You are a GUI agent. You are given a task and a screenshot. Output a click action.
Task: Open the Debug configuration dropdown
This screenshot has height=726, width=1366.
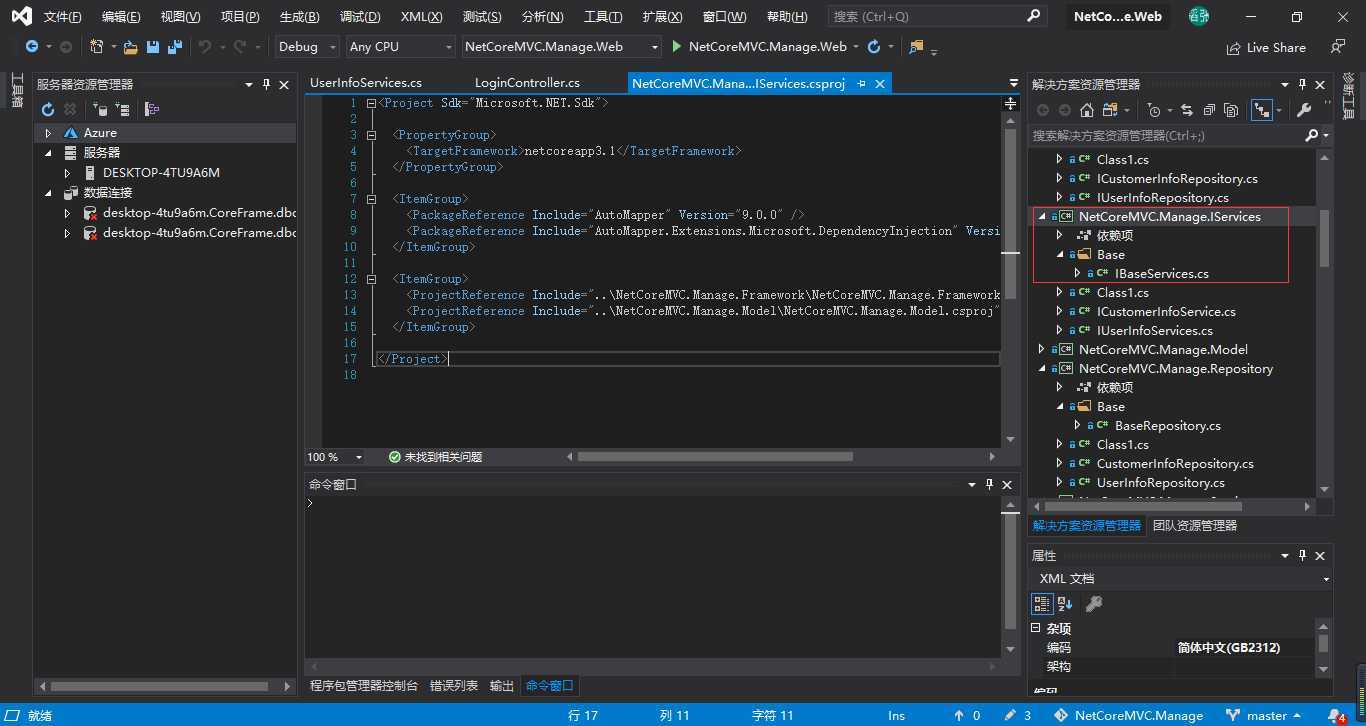click(306, 47)
